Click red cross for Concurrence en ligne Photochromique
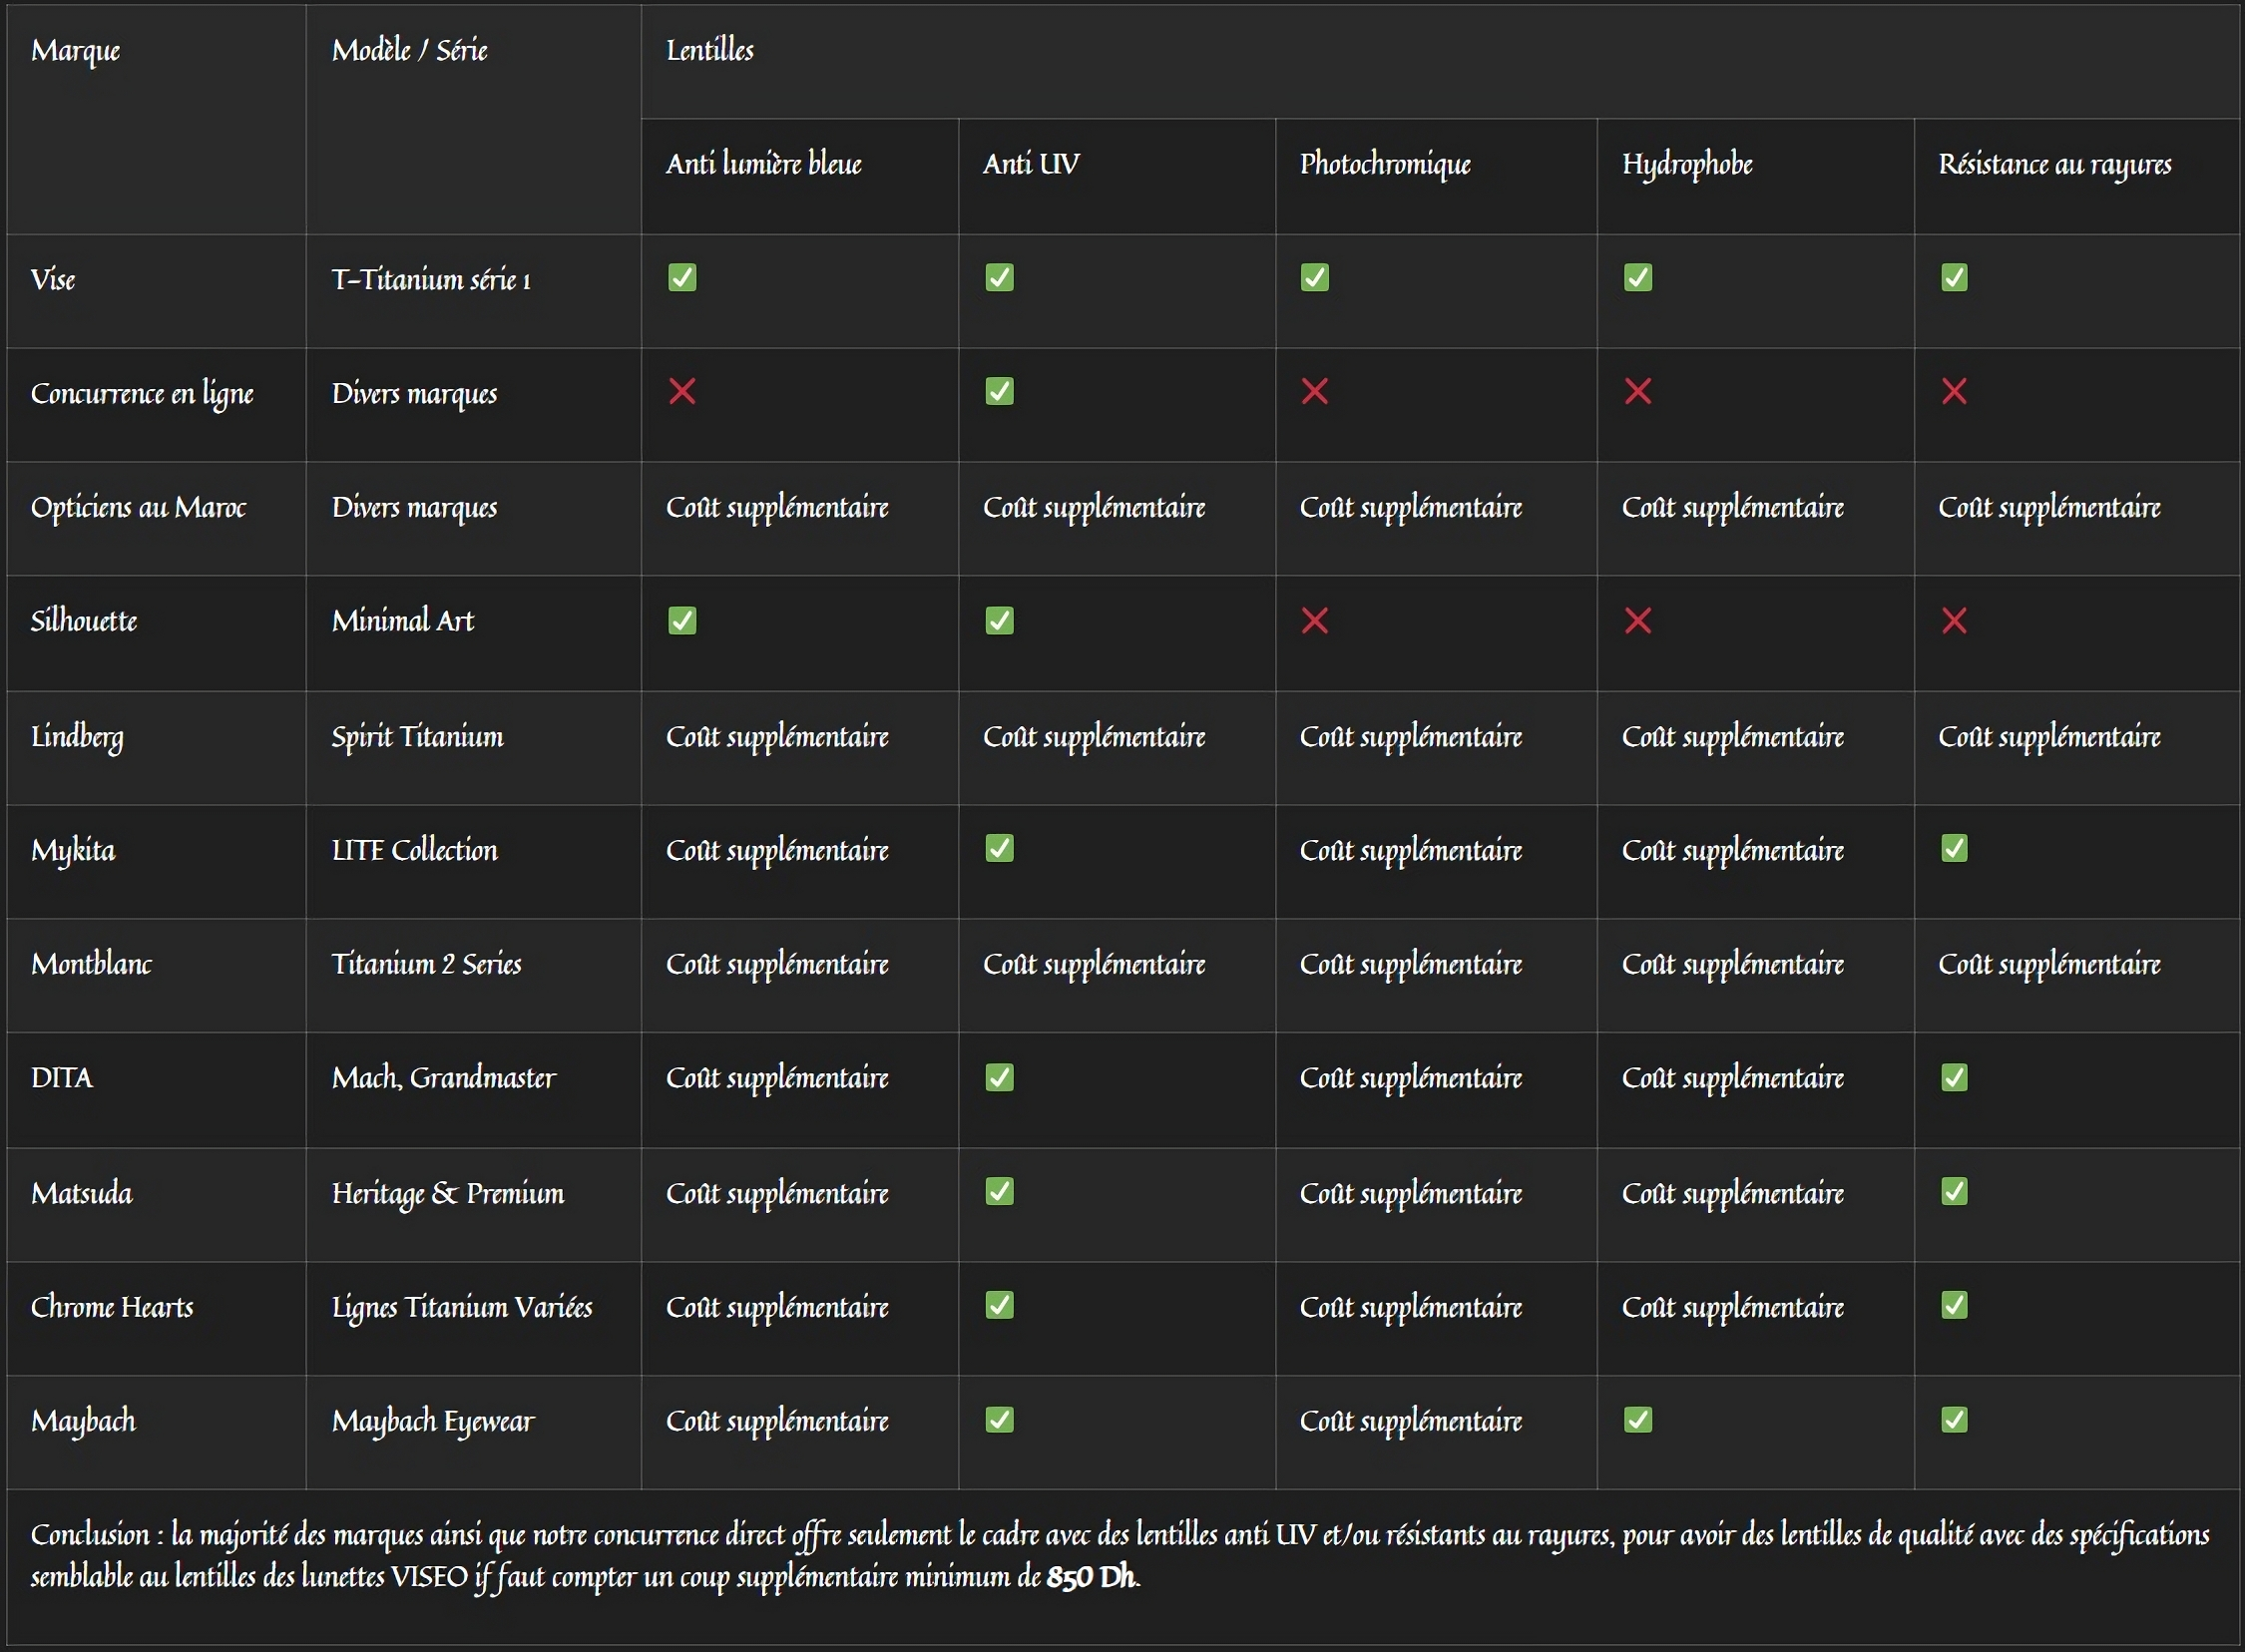The image size is (2245, 1652). point(1314,391)
